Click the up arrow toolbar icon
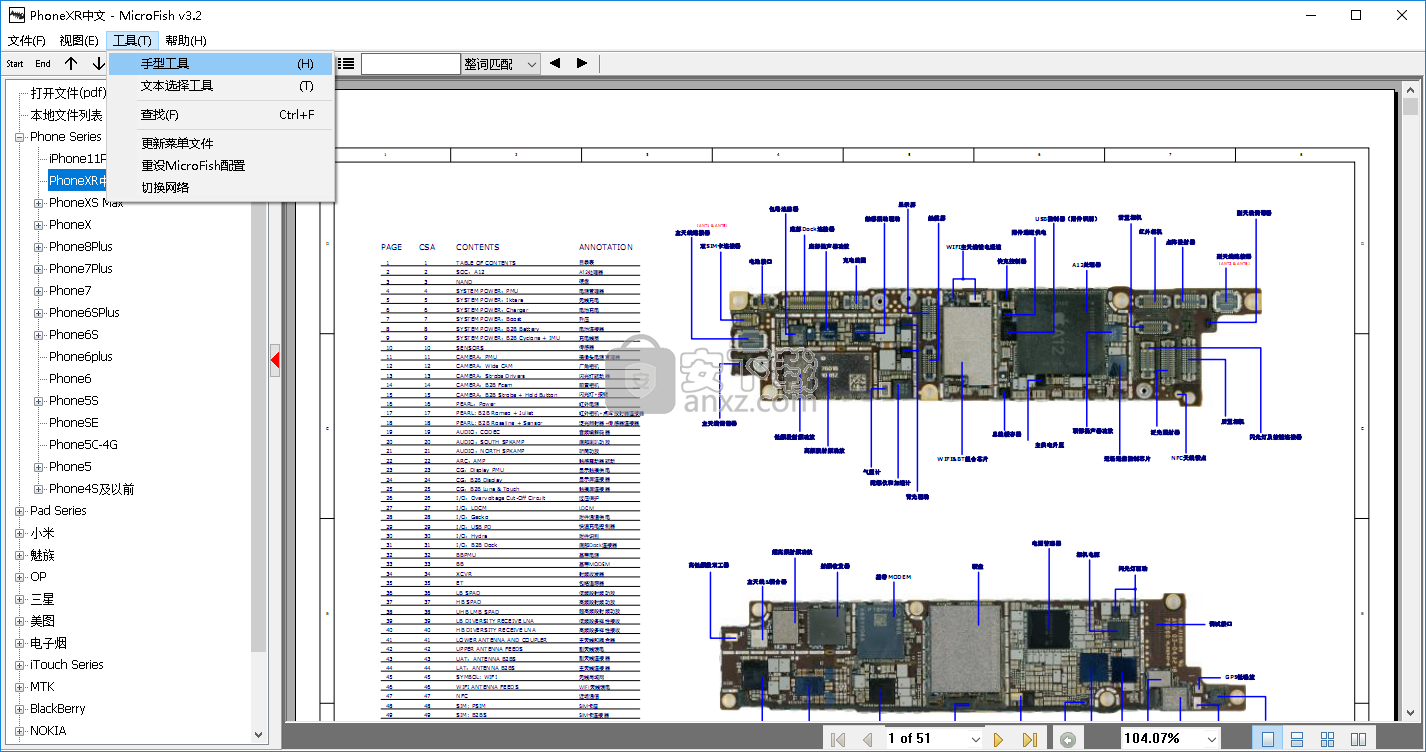 tap(71, 64)
